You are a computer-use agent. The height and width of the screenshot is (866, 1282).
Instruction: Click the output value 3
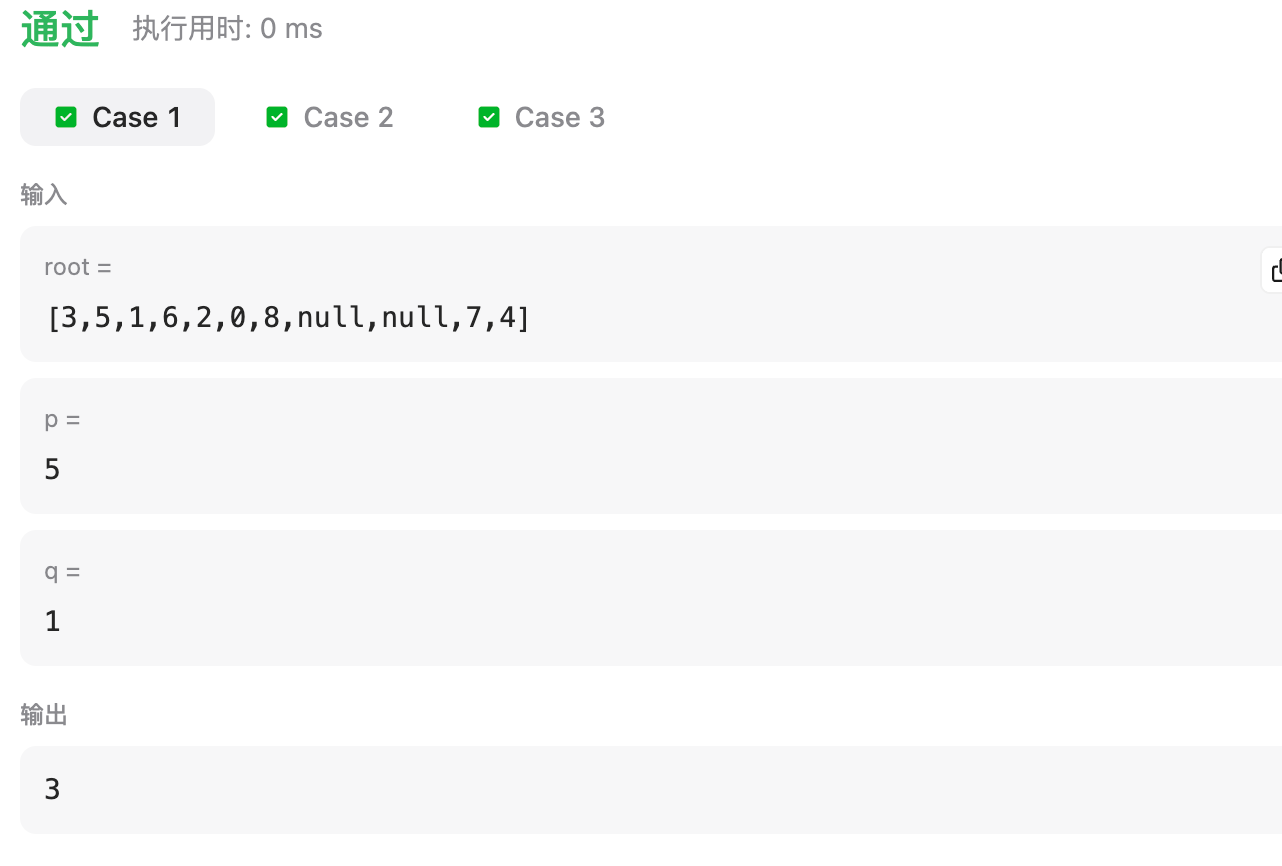(53, 790)
